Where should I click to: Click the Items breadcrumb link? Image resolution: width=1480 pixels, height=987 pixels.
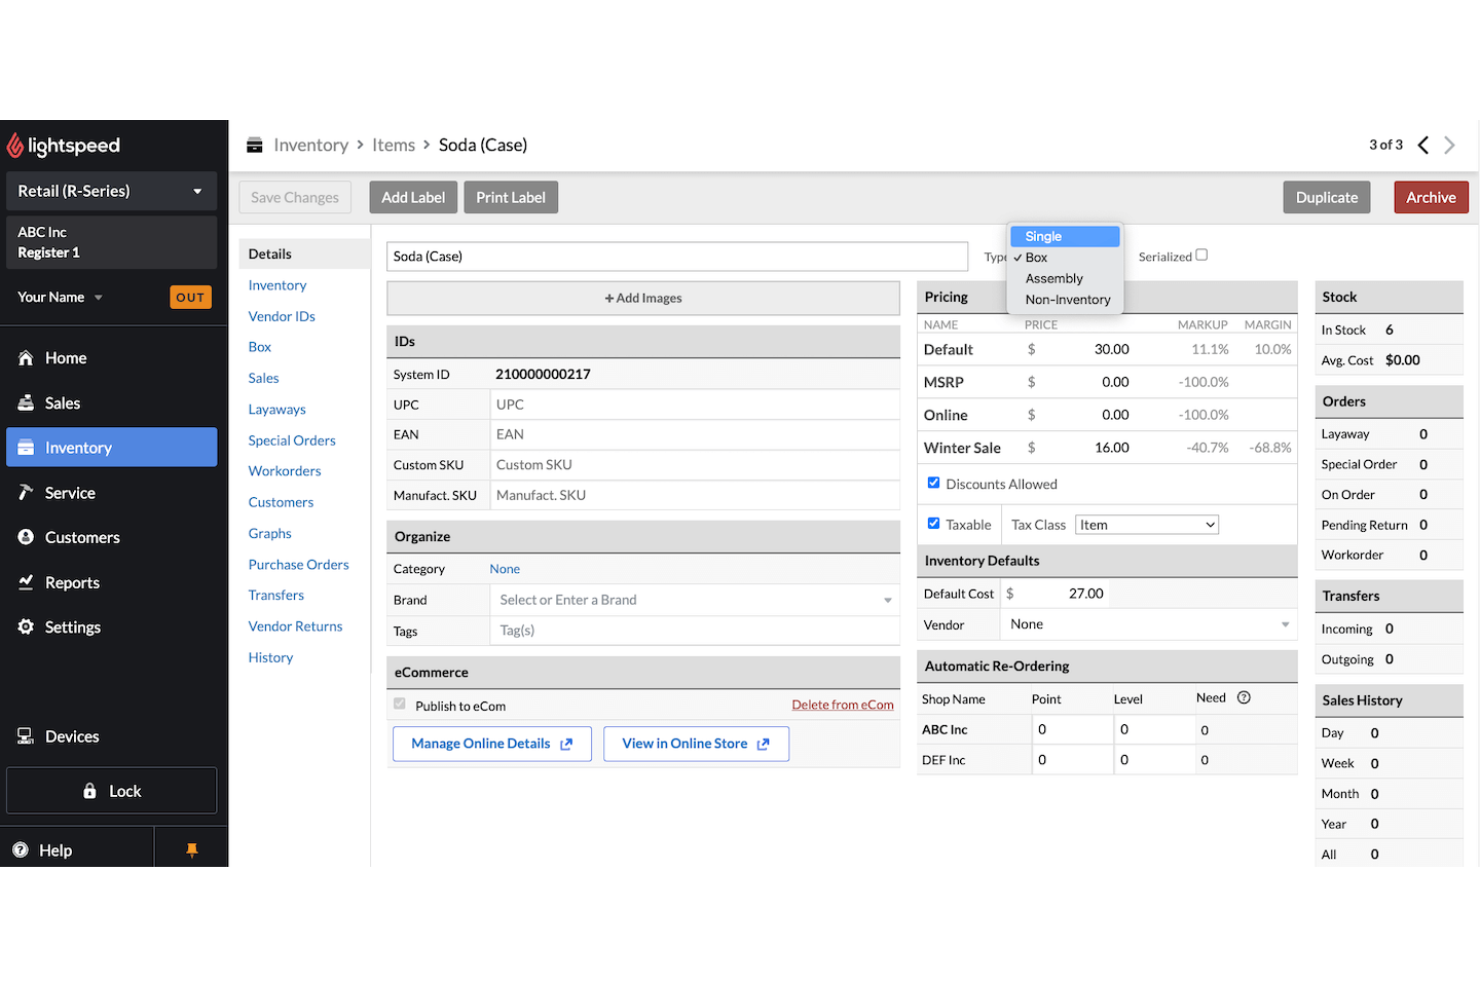(393, 145)
